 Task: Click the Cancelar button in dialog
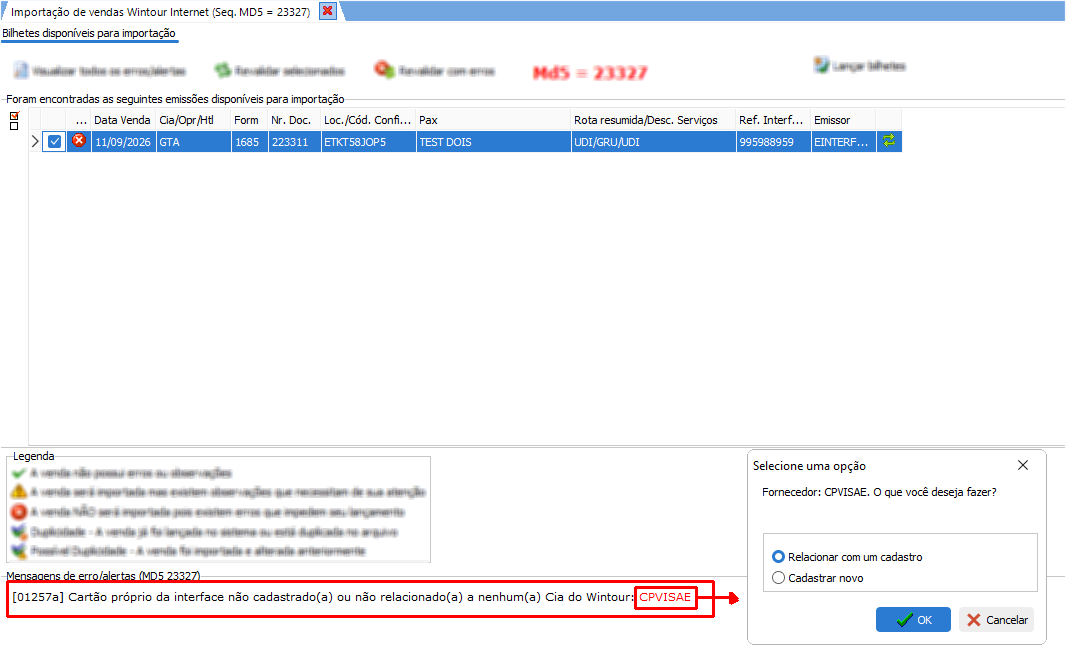(997, 619)
